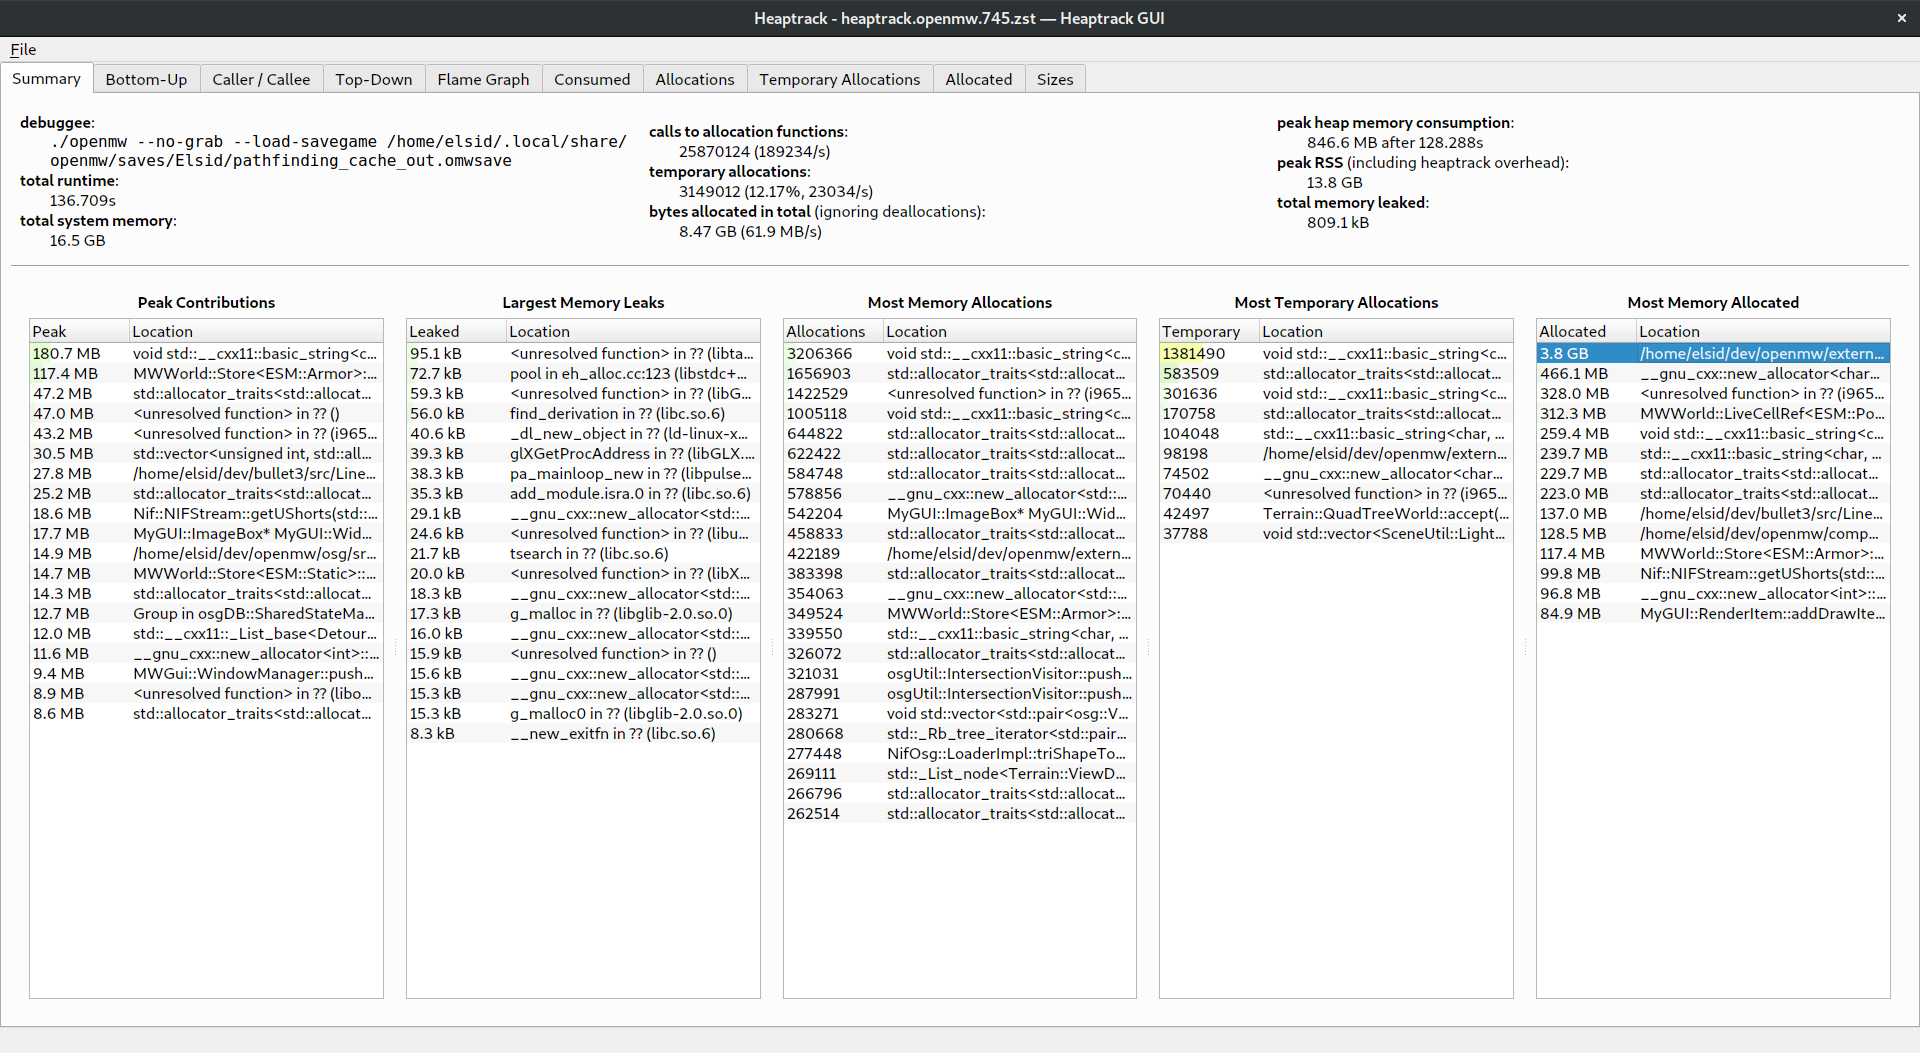
Task: Open the Allocations tab
Action: [x=695, y=79]
